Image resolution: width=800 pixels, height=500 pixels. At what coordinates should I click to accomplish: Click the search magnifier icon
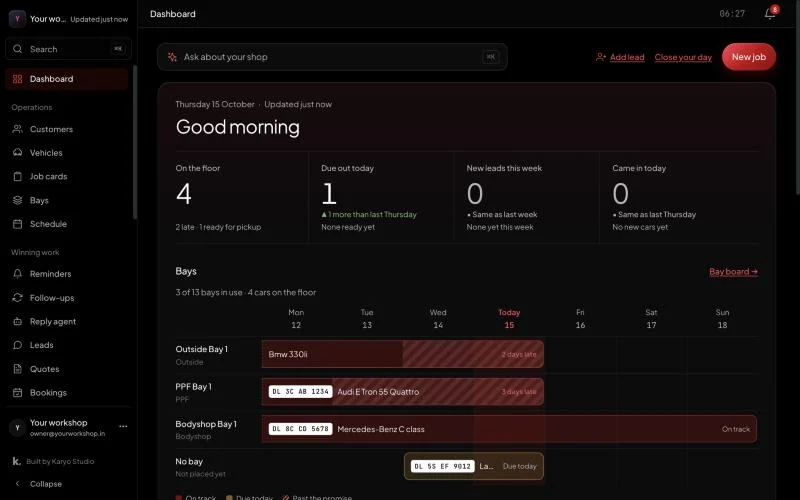pyautogui.click(x=17, y=49)
